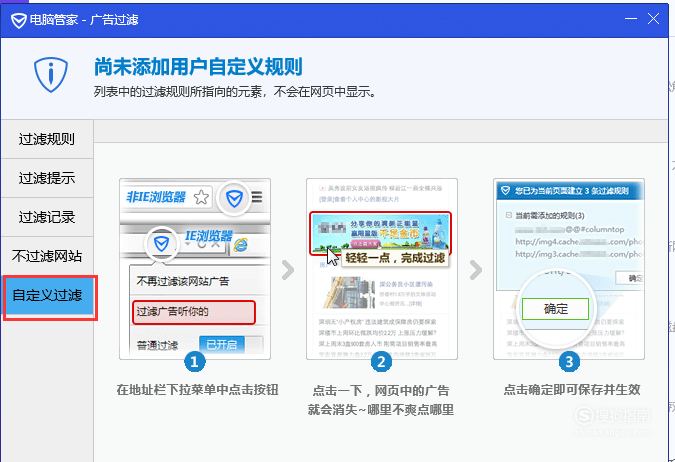Click step 1 browser illustration thumbnail

point(195,269)
